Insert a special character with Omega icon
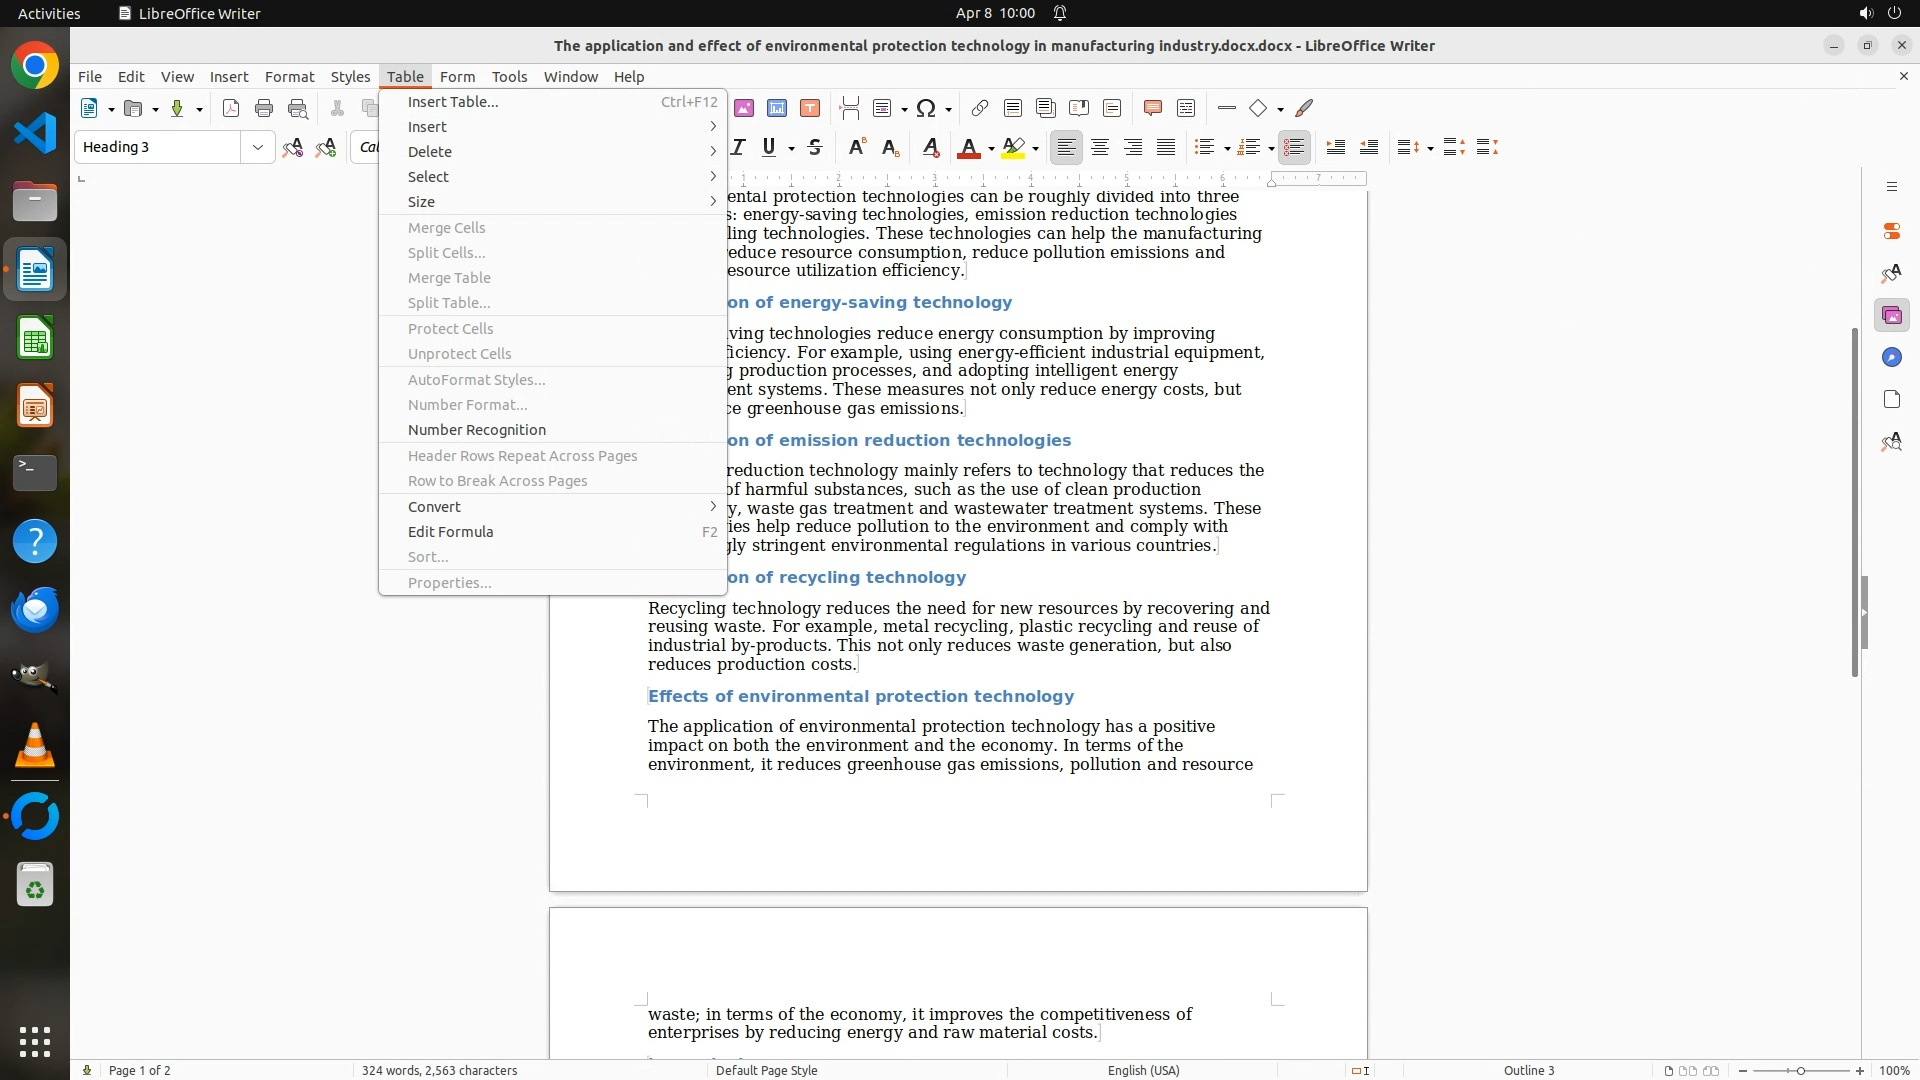The height and width of the screenshot is (1080, 1920). tap(926, 108)
